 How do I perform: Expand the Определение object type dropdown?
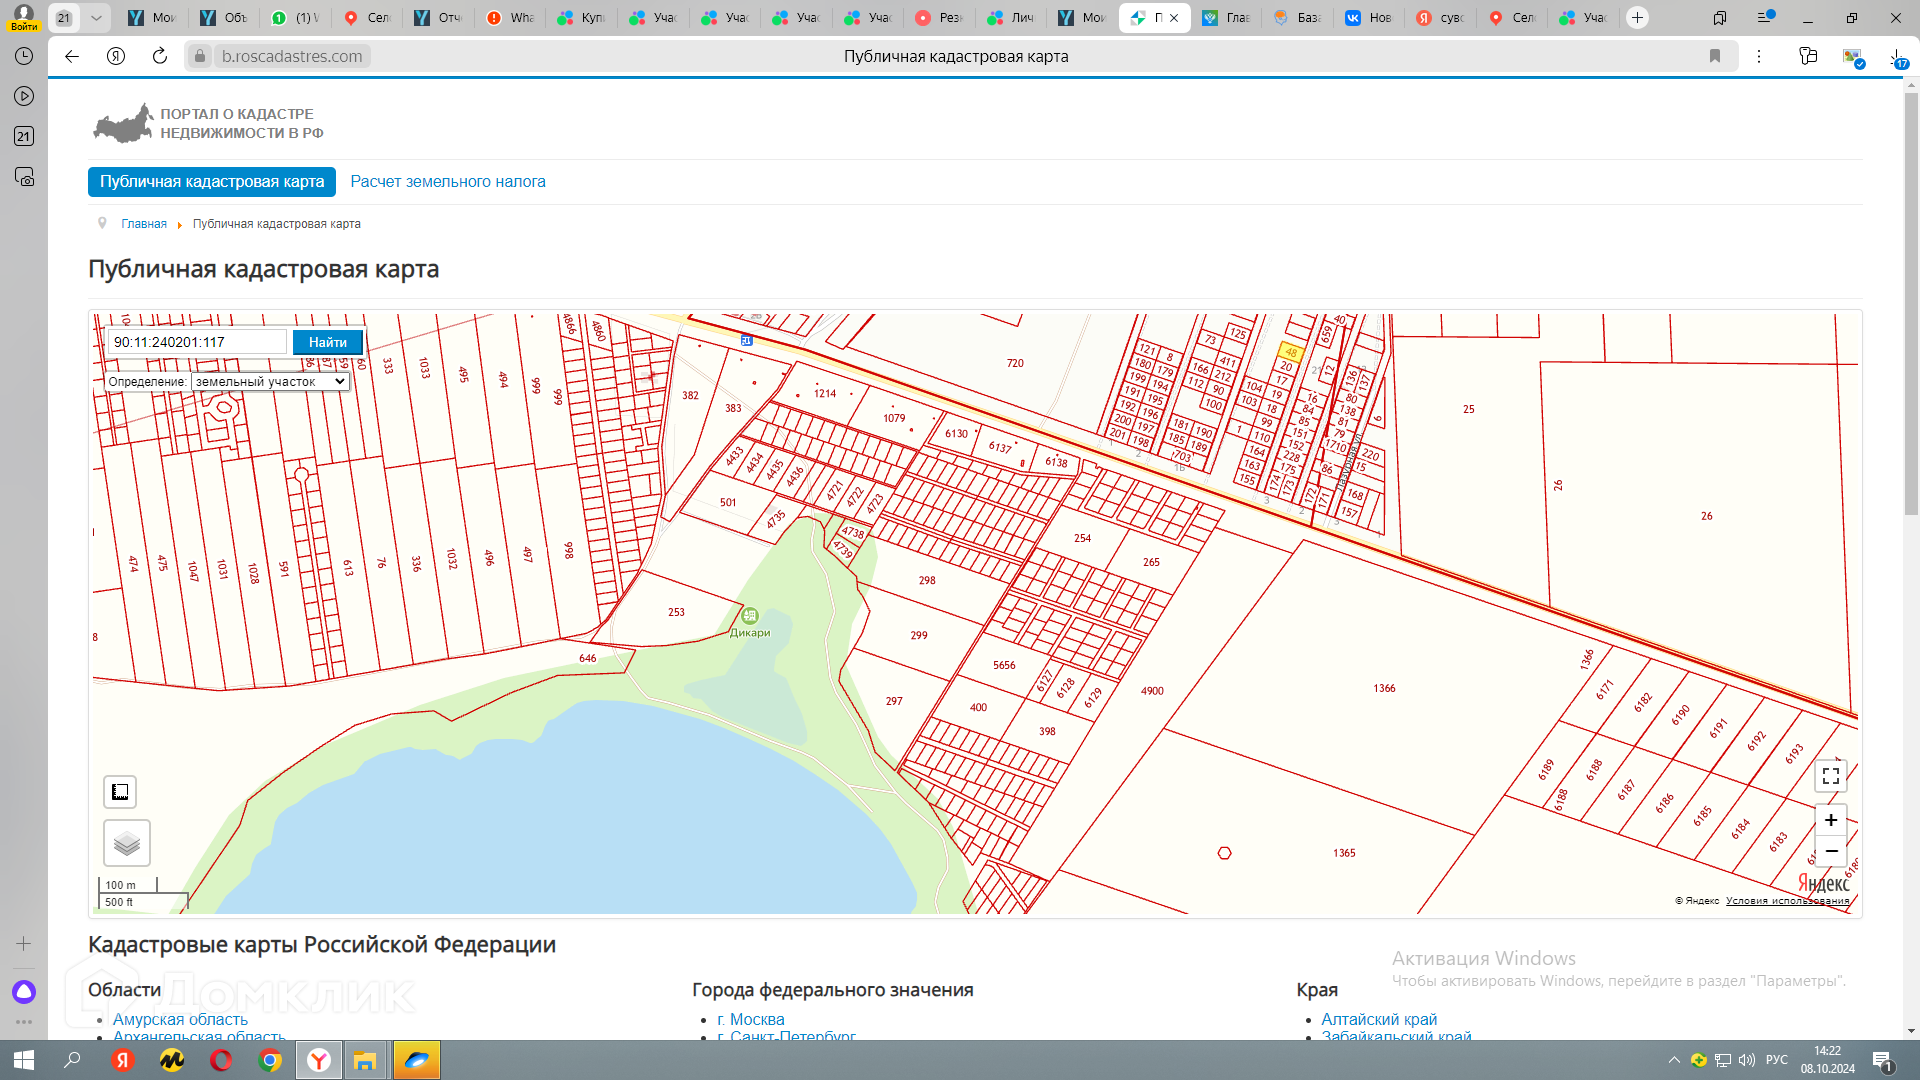[269, 382]
